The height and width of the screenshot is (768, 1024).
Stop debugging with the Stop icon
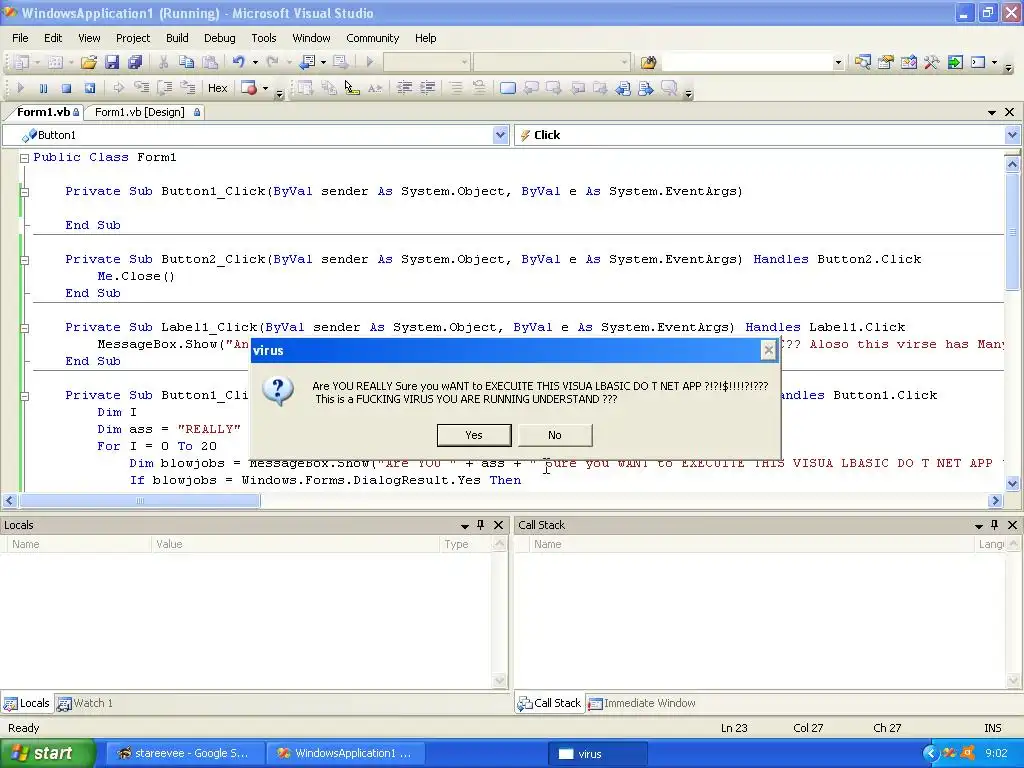(x=66, y=88)
